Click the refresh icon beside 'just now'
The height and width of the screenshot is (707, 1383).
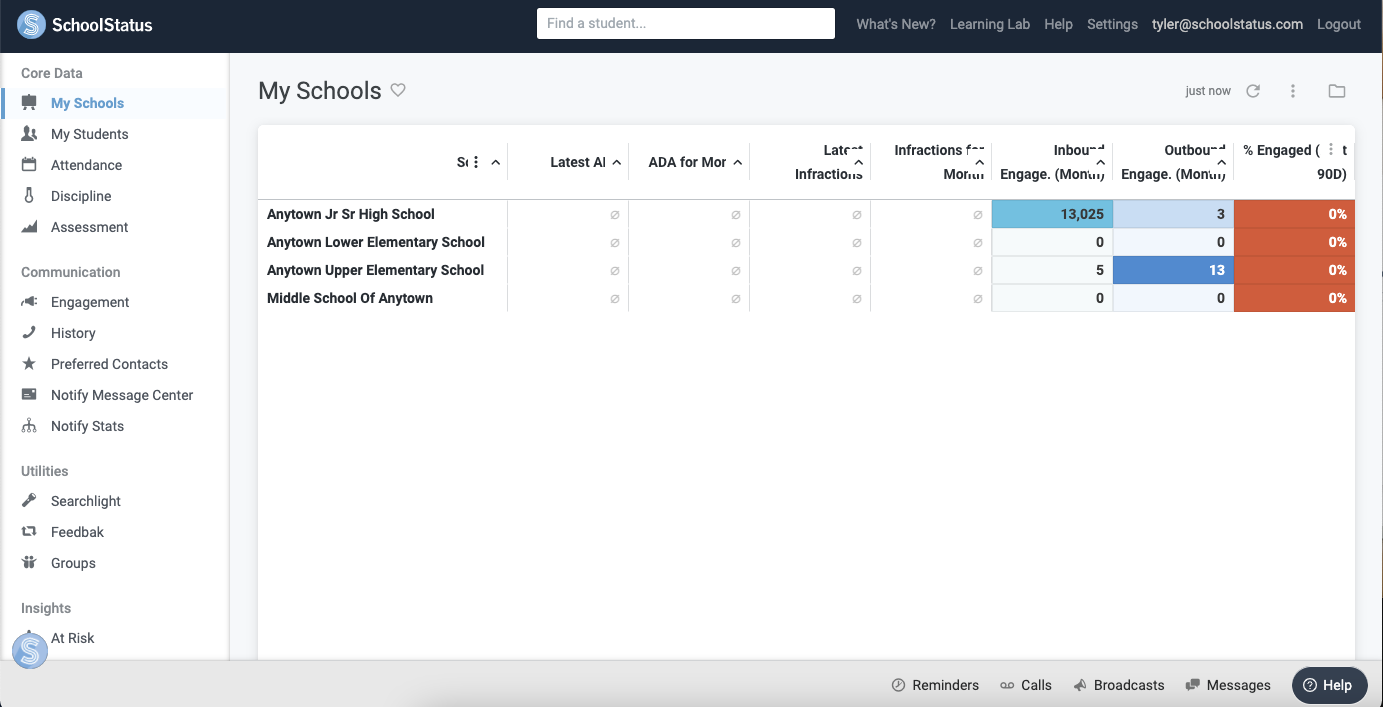pyautogui.click(x=1253, y=91)
